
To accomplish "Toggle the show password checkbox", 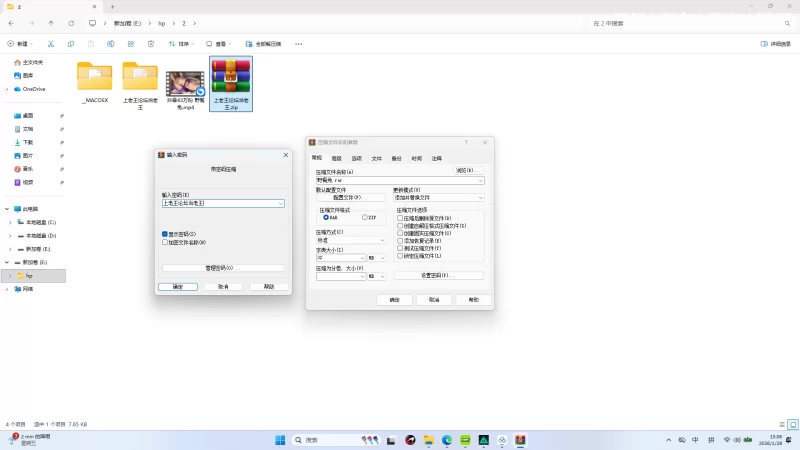I will (165, 234).
